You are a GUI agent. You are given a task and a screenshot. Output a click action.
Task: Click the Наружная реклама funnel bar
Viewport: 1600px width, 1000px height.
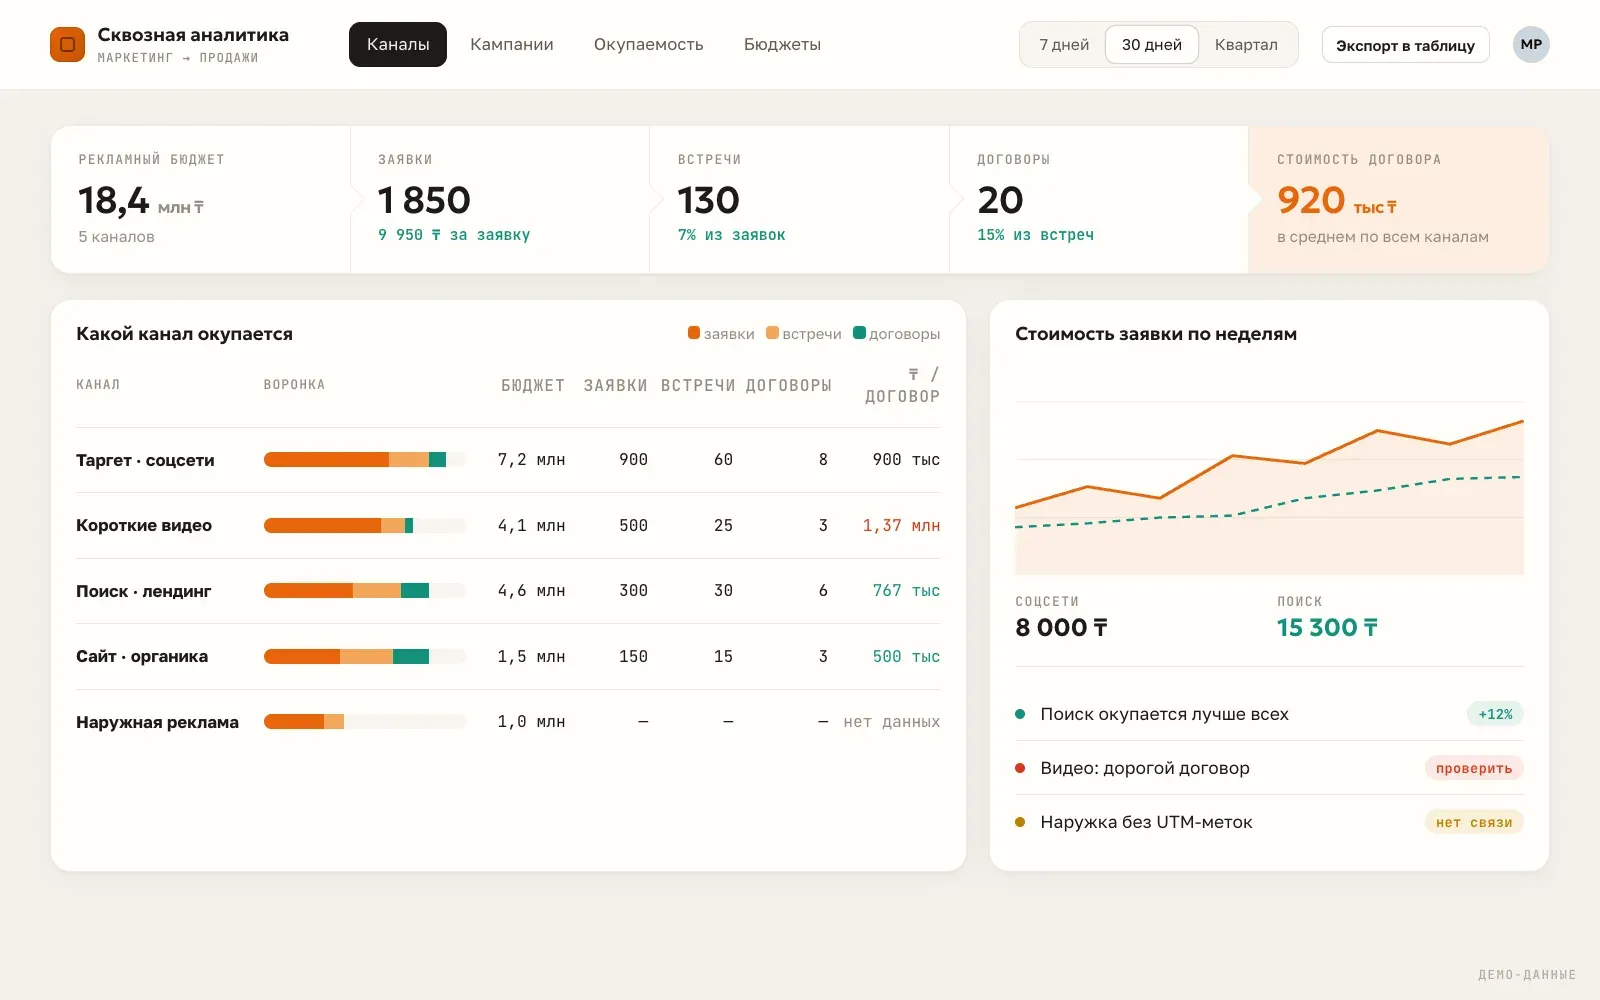click(x=365, y=722)
